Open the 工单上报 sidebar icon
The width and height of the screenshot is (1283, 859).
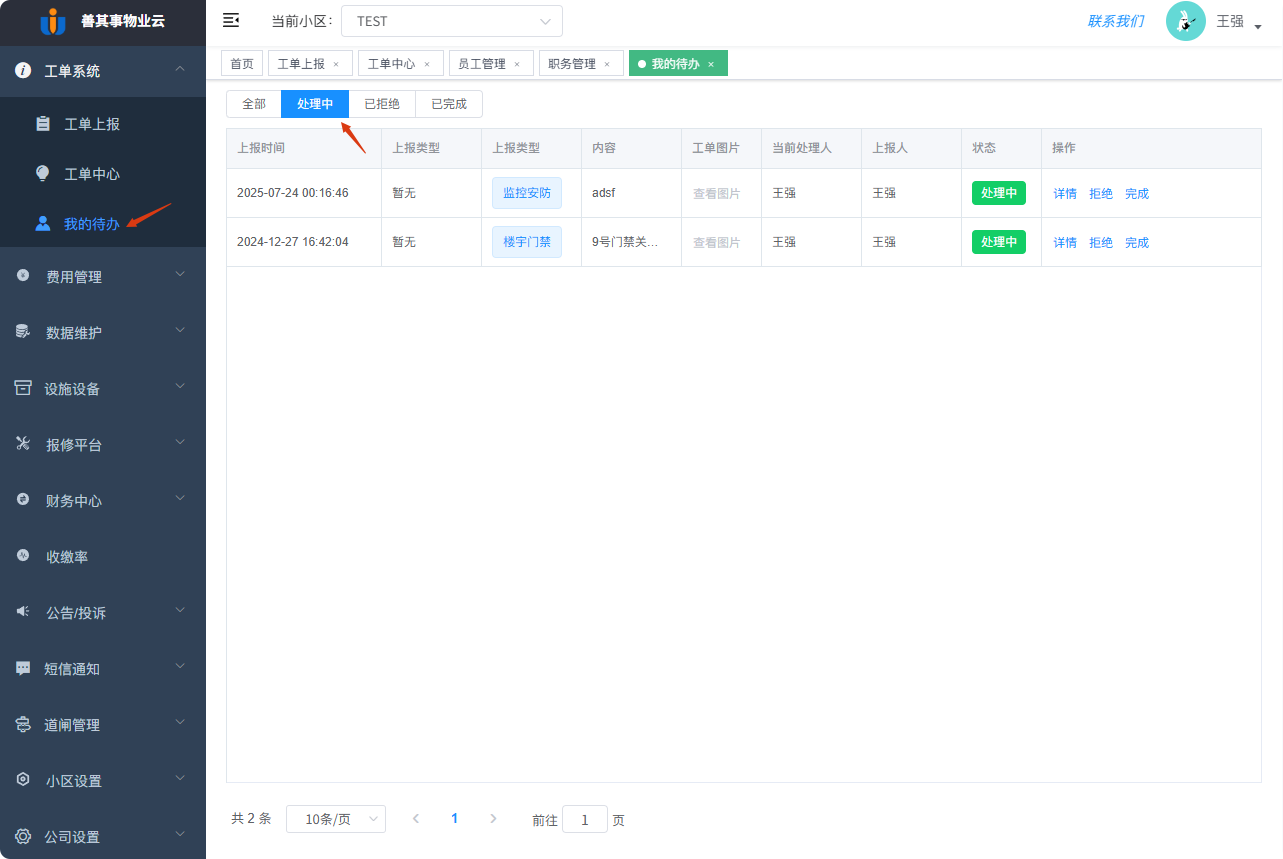pyautogui.click(x=41, y=123)
